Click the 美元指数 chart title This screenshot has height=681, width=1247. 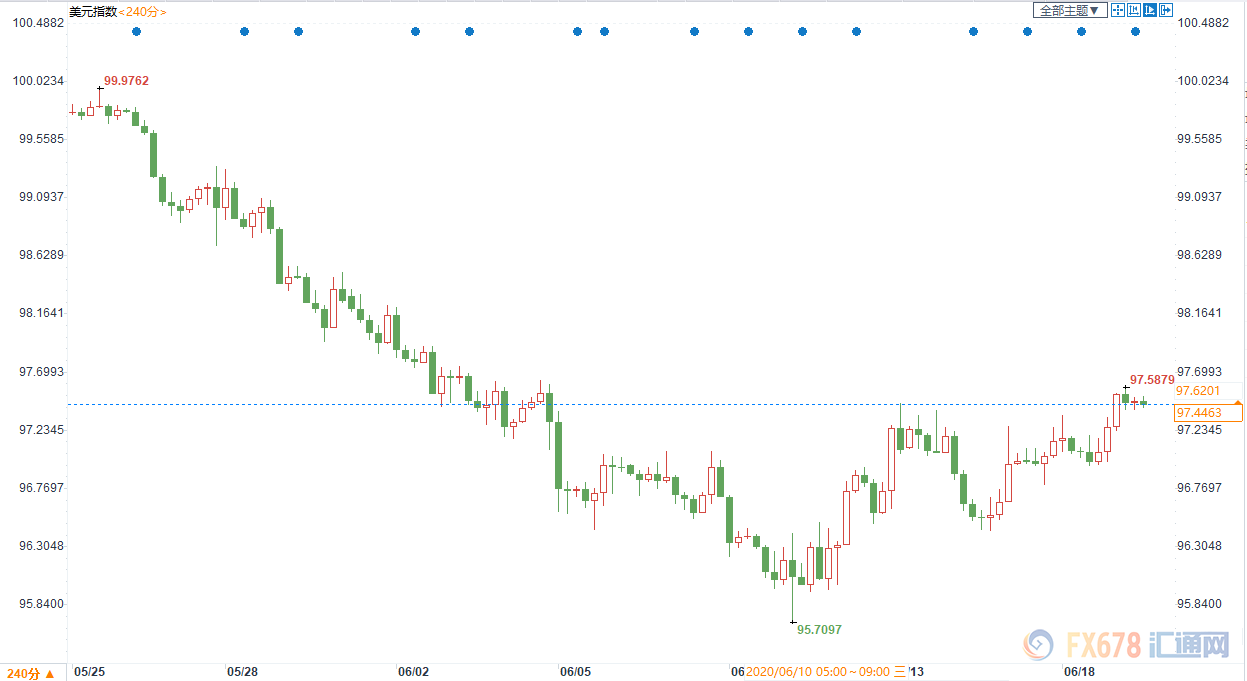coord(93,11)
